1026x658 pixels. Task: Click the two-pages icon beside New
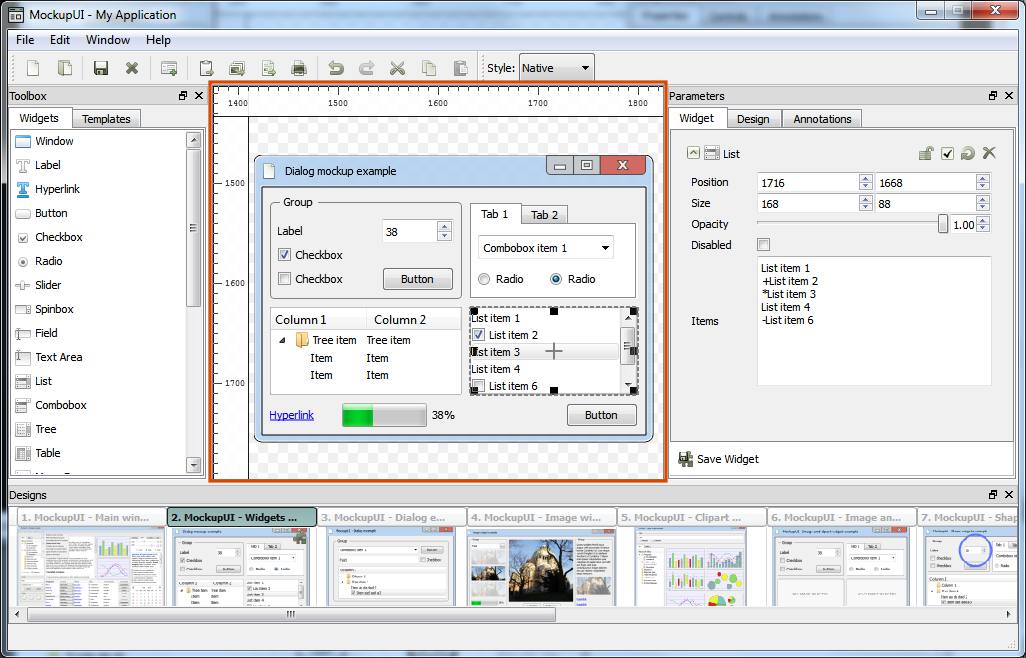pos(64,68)
